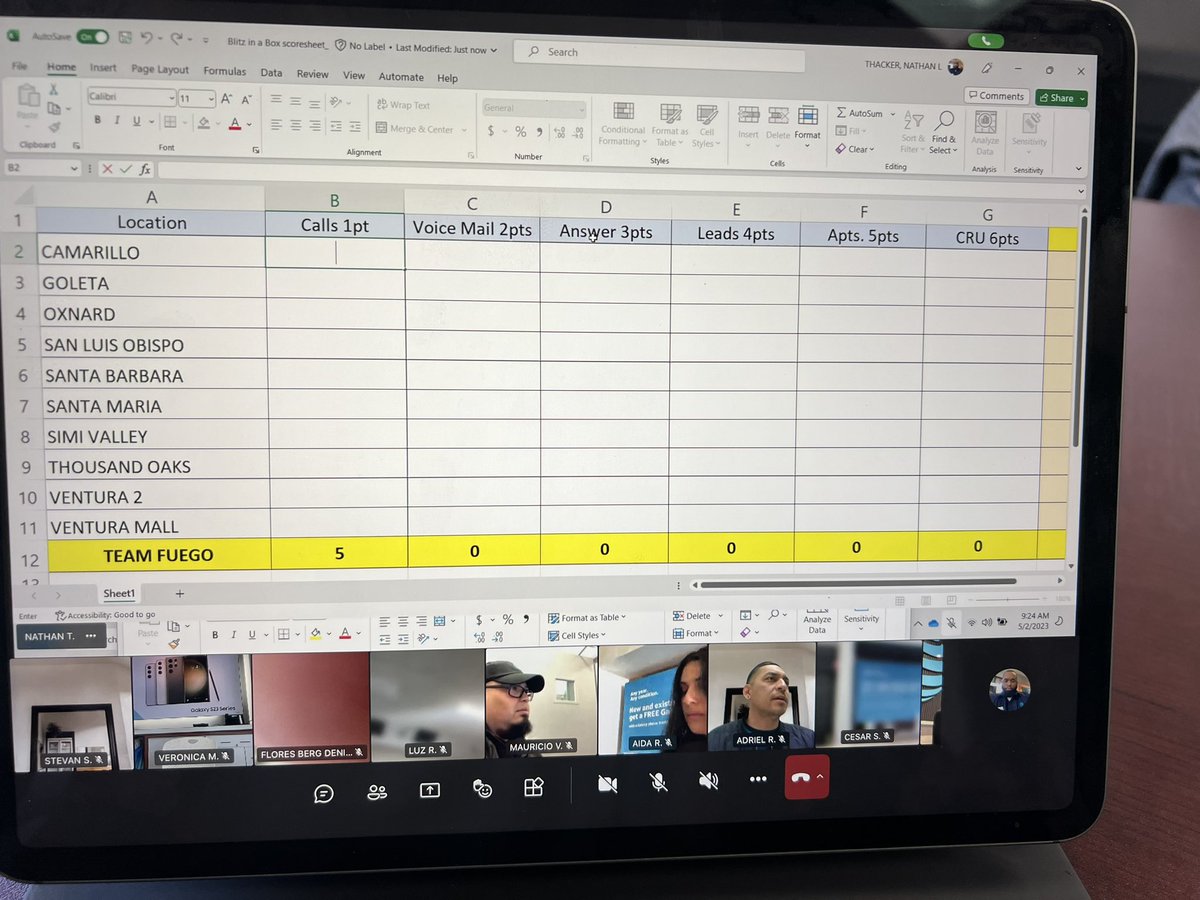The image size is (1200, 900).
Task: Open the Borders icon in Font group
Action: point(169,121)
